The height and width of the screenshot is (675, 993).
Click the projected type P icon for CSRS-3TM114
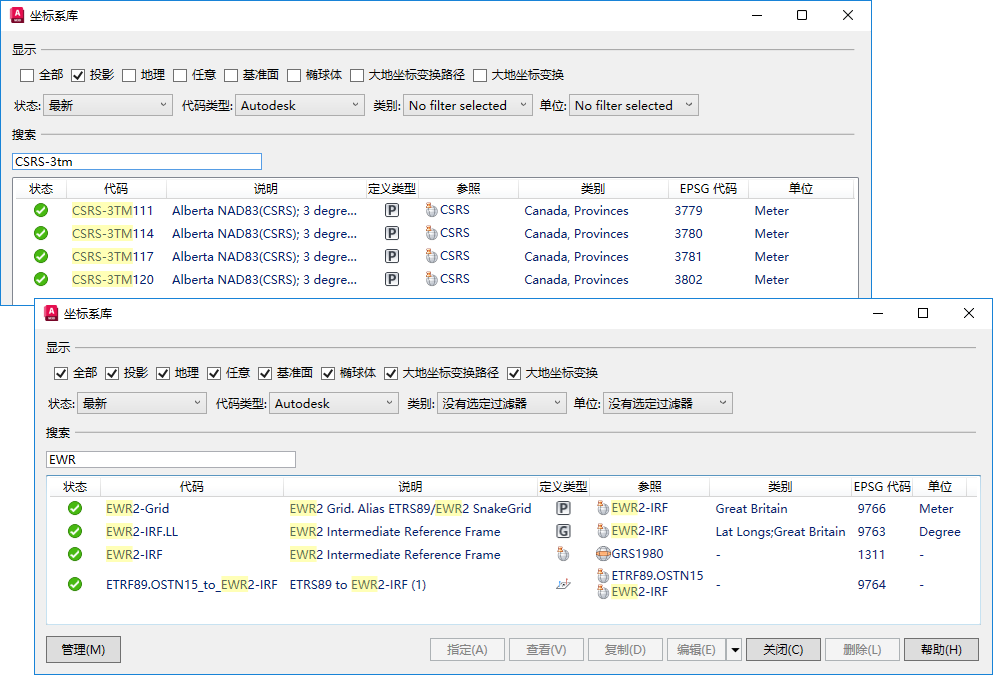(x=392, y=233)
